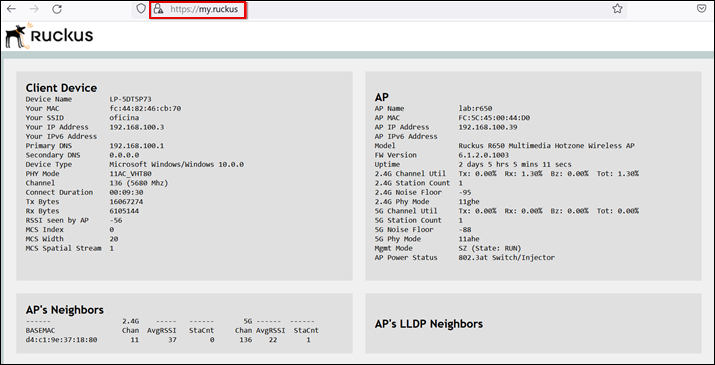Select AP name lab:r650
This screenshot has width=715, height=365.
[475, 109]
